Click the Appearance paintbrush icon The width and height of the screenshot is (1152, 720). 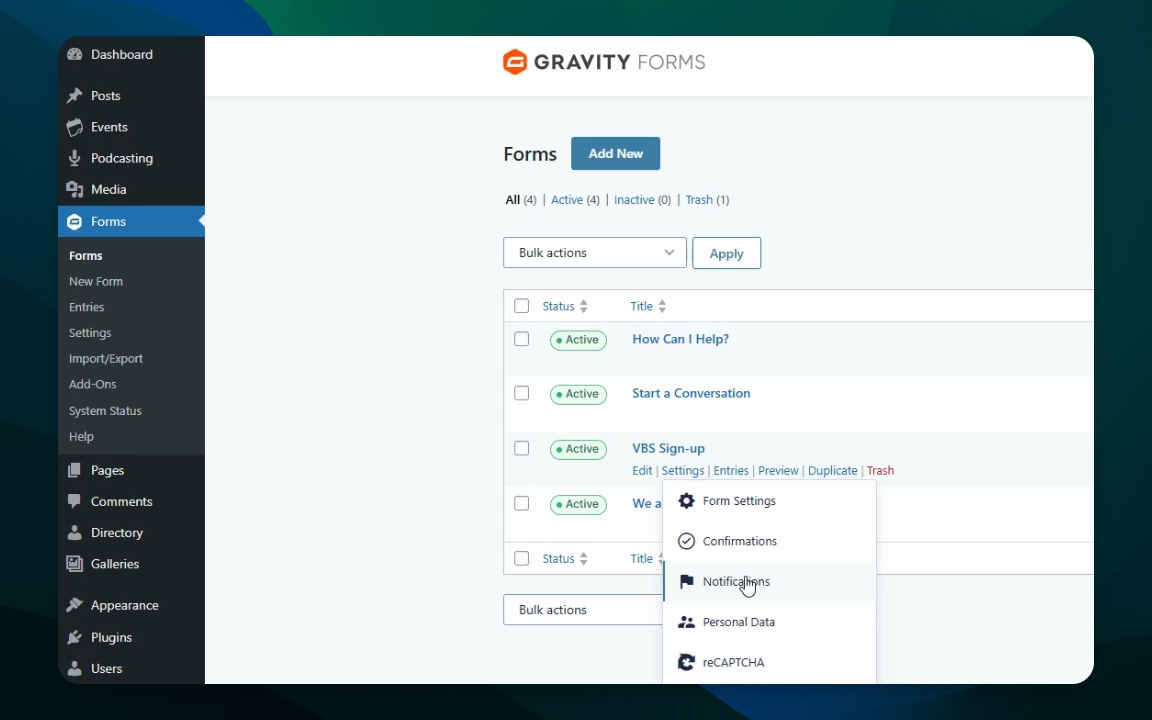[74, 605]
